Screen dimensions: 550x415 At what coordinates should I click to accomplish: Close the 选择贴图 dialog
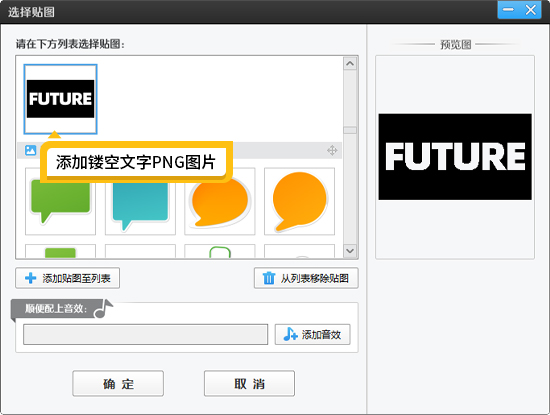click(x=530, y=10)
